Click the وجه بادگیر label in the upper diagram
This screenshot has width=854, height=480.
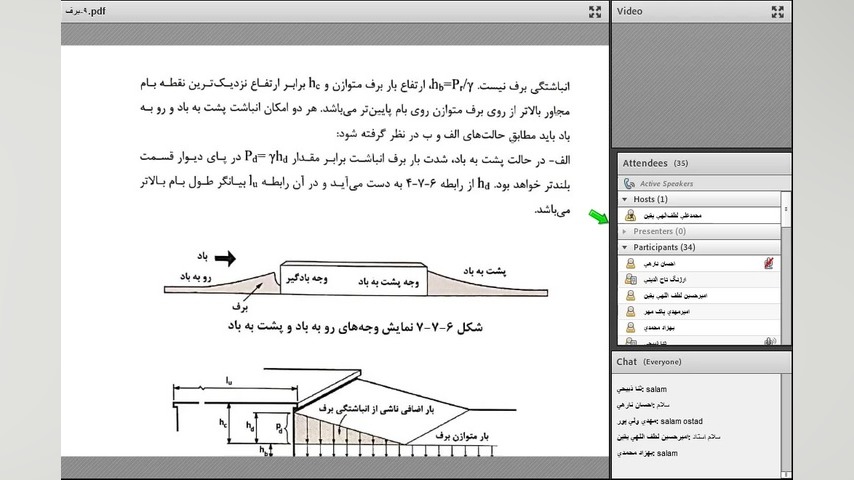(307, 278)
